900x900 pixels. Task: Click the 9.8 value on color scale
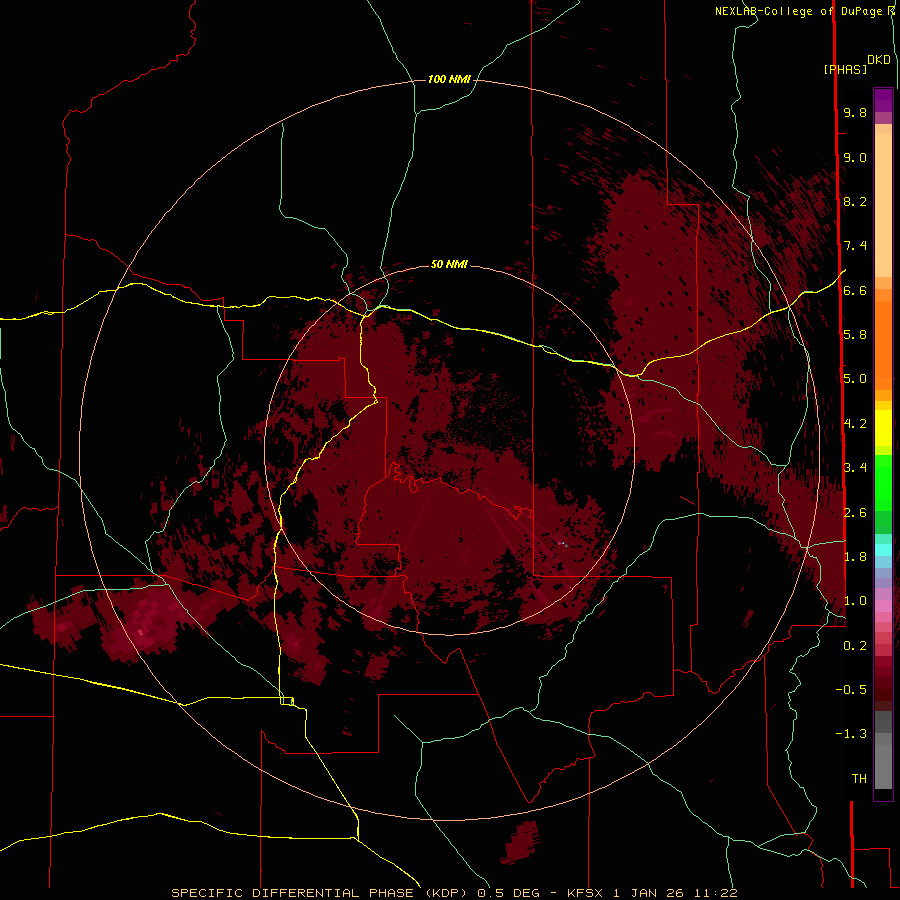click(x=855, y=112)
